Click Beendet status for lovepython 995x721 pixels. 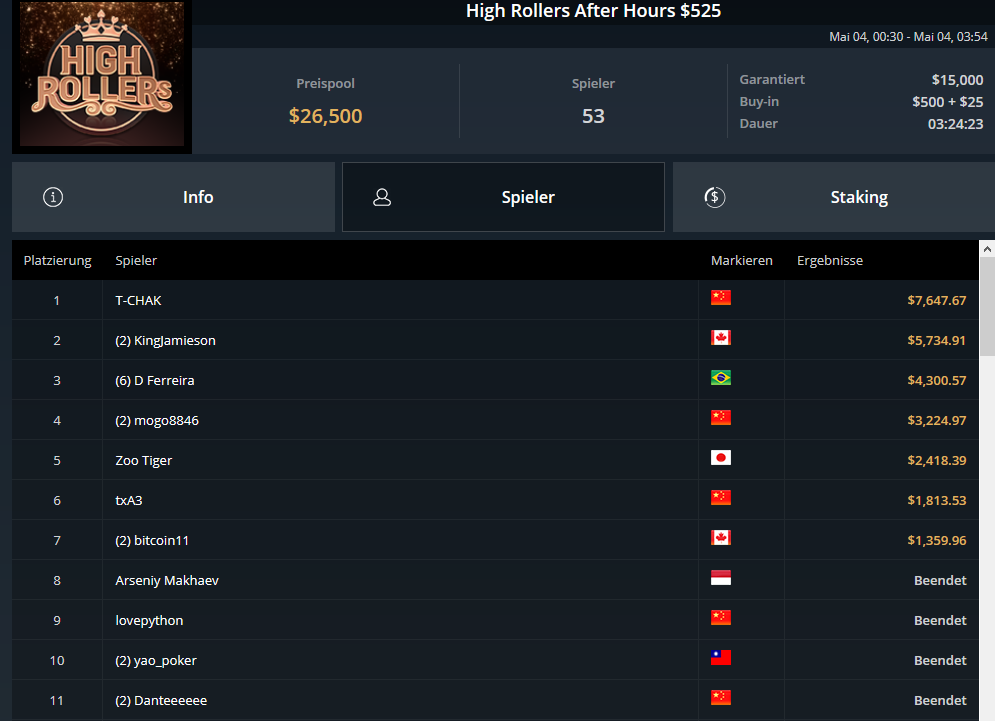940,620
